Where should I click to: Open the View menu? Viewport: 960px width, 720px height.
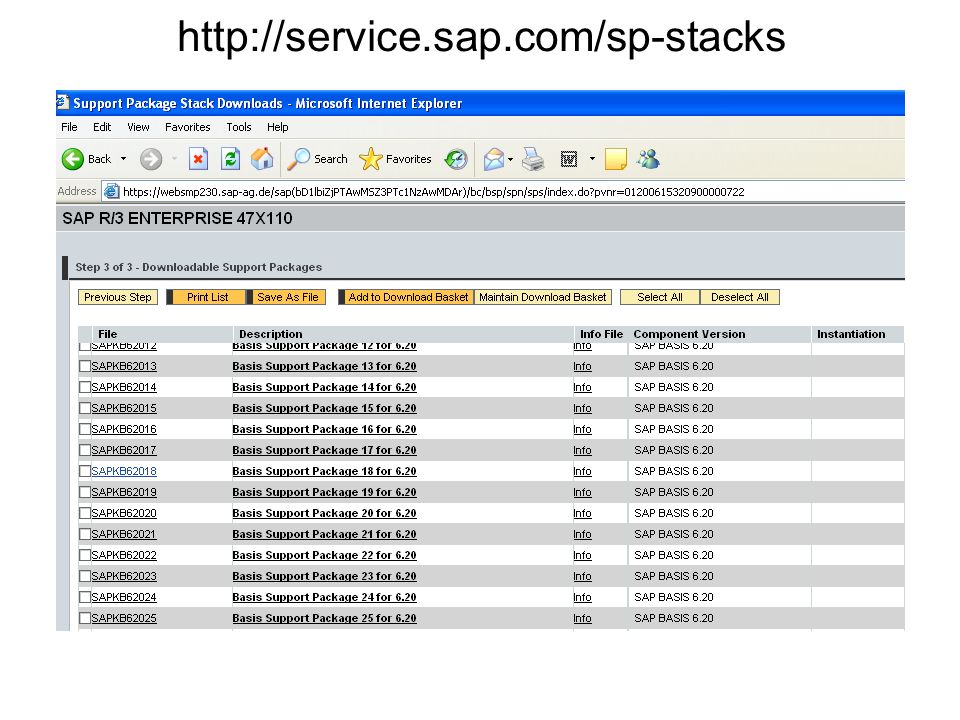pyautogui.click(x=138, y=127)
